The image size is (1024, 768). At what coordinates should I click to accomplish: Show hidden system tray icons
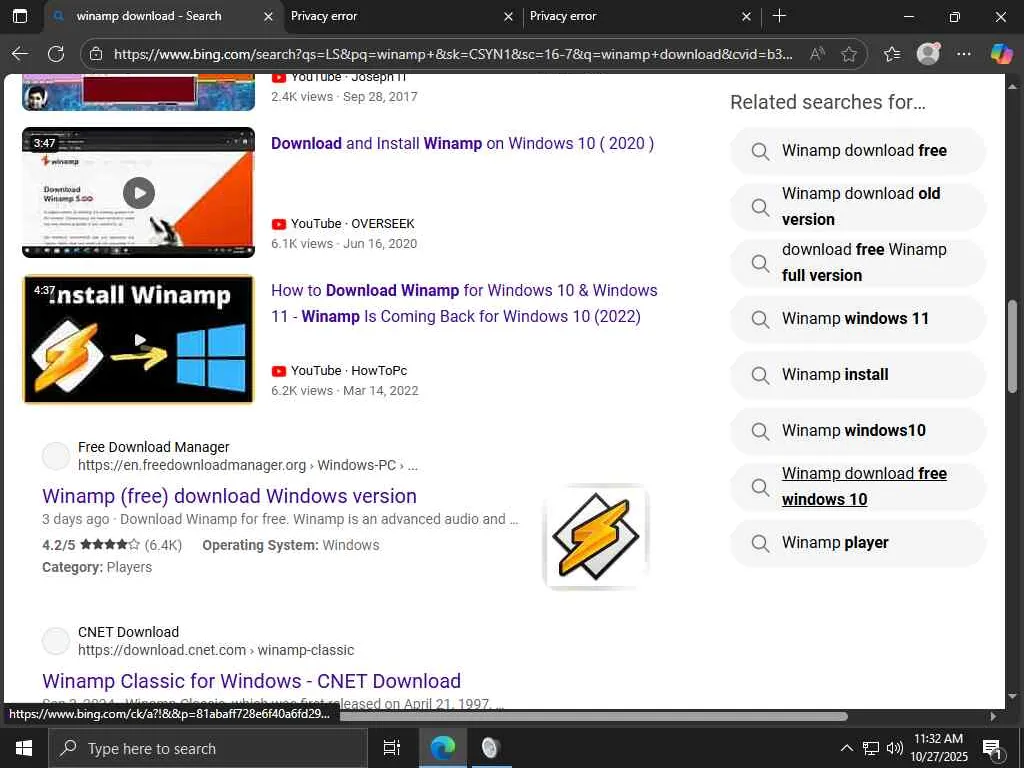pos(846,748)
